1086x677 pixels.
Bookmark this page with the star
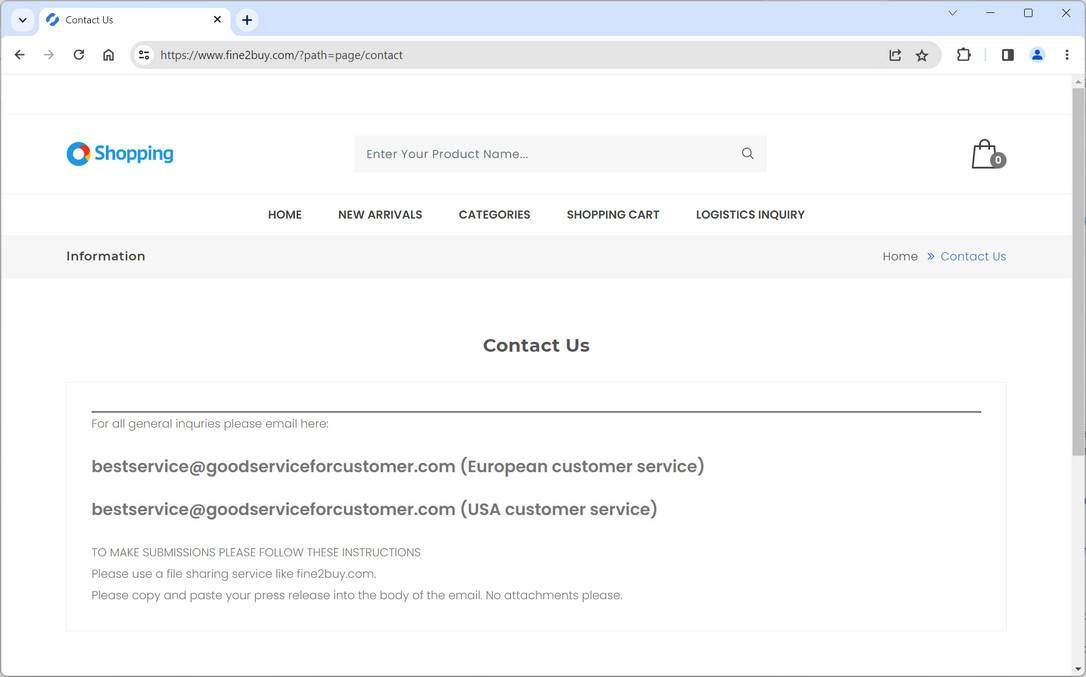click(x=921, y=55)
